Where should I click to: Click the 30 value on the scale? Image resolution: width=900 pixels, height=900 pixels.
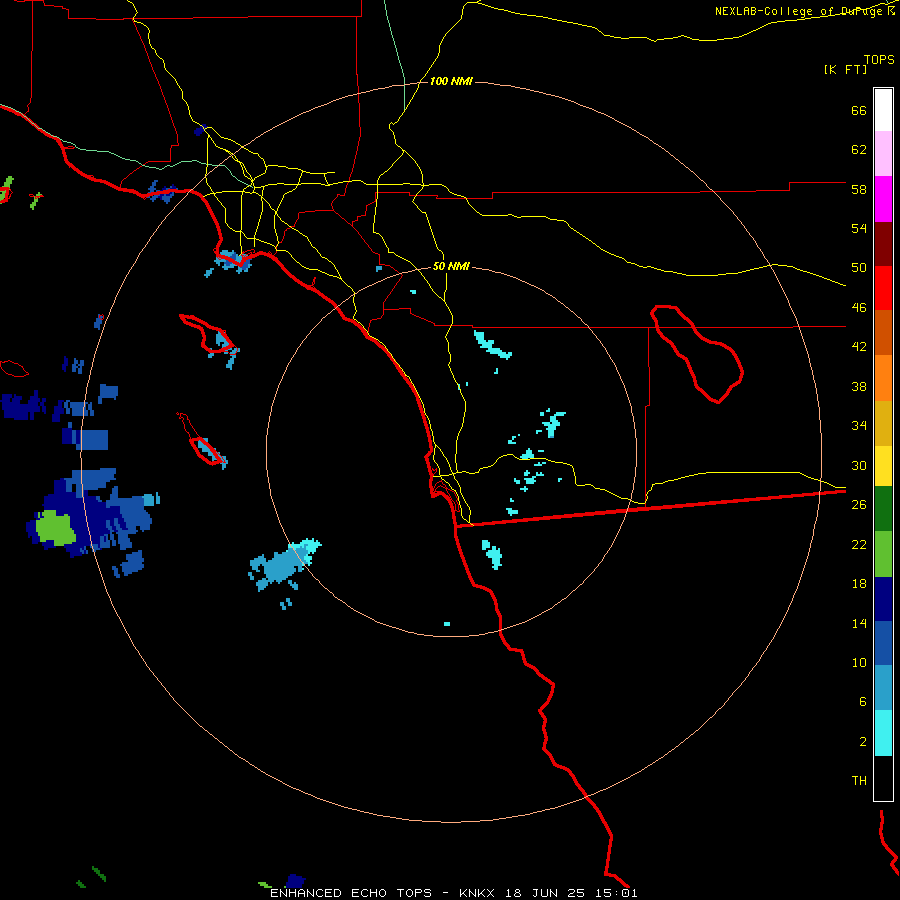pos(859,465)
